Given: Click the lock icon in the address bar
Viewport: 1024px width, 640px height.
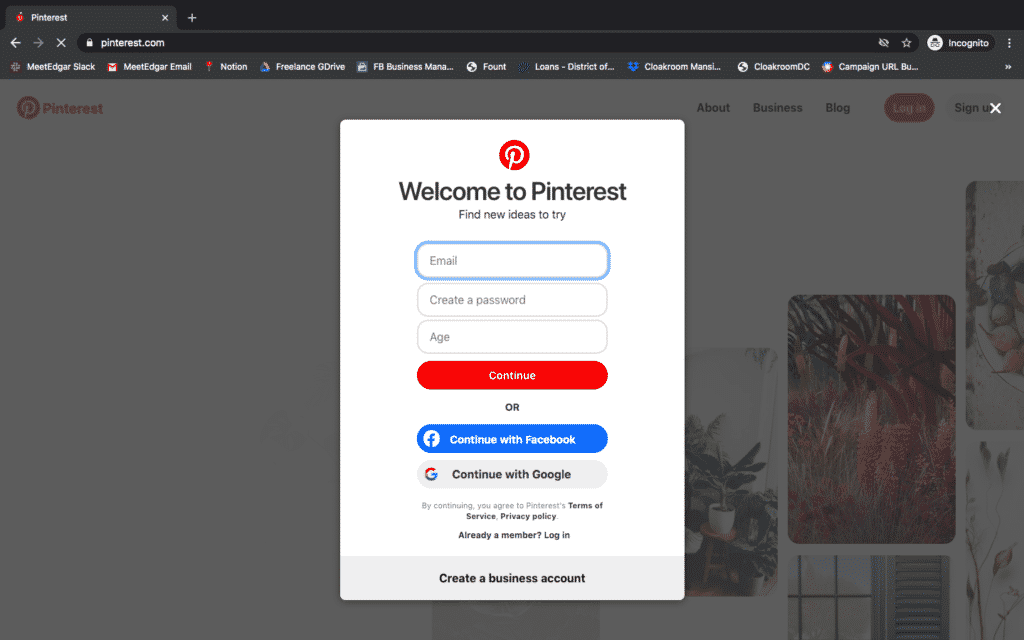Looking at the screenshot, I should click(89, 42).
